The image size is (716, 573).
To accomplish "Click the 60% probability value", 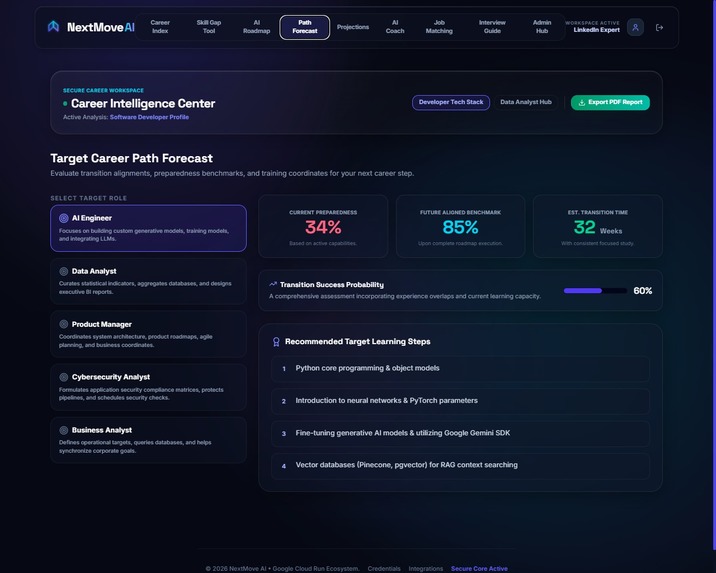I will [x=642, y=291].
